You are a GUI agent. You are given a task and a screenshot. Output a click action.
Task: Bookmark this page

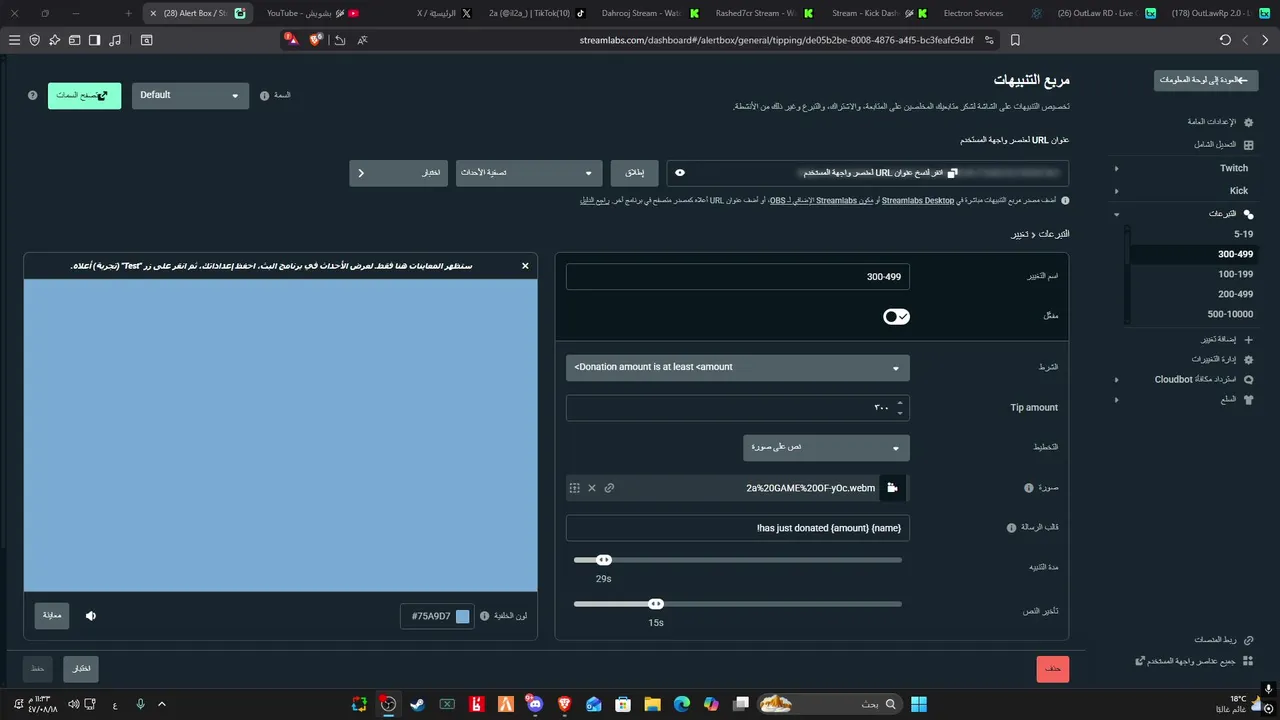click(x=1015, y=40)
